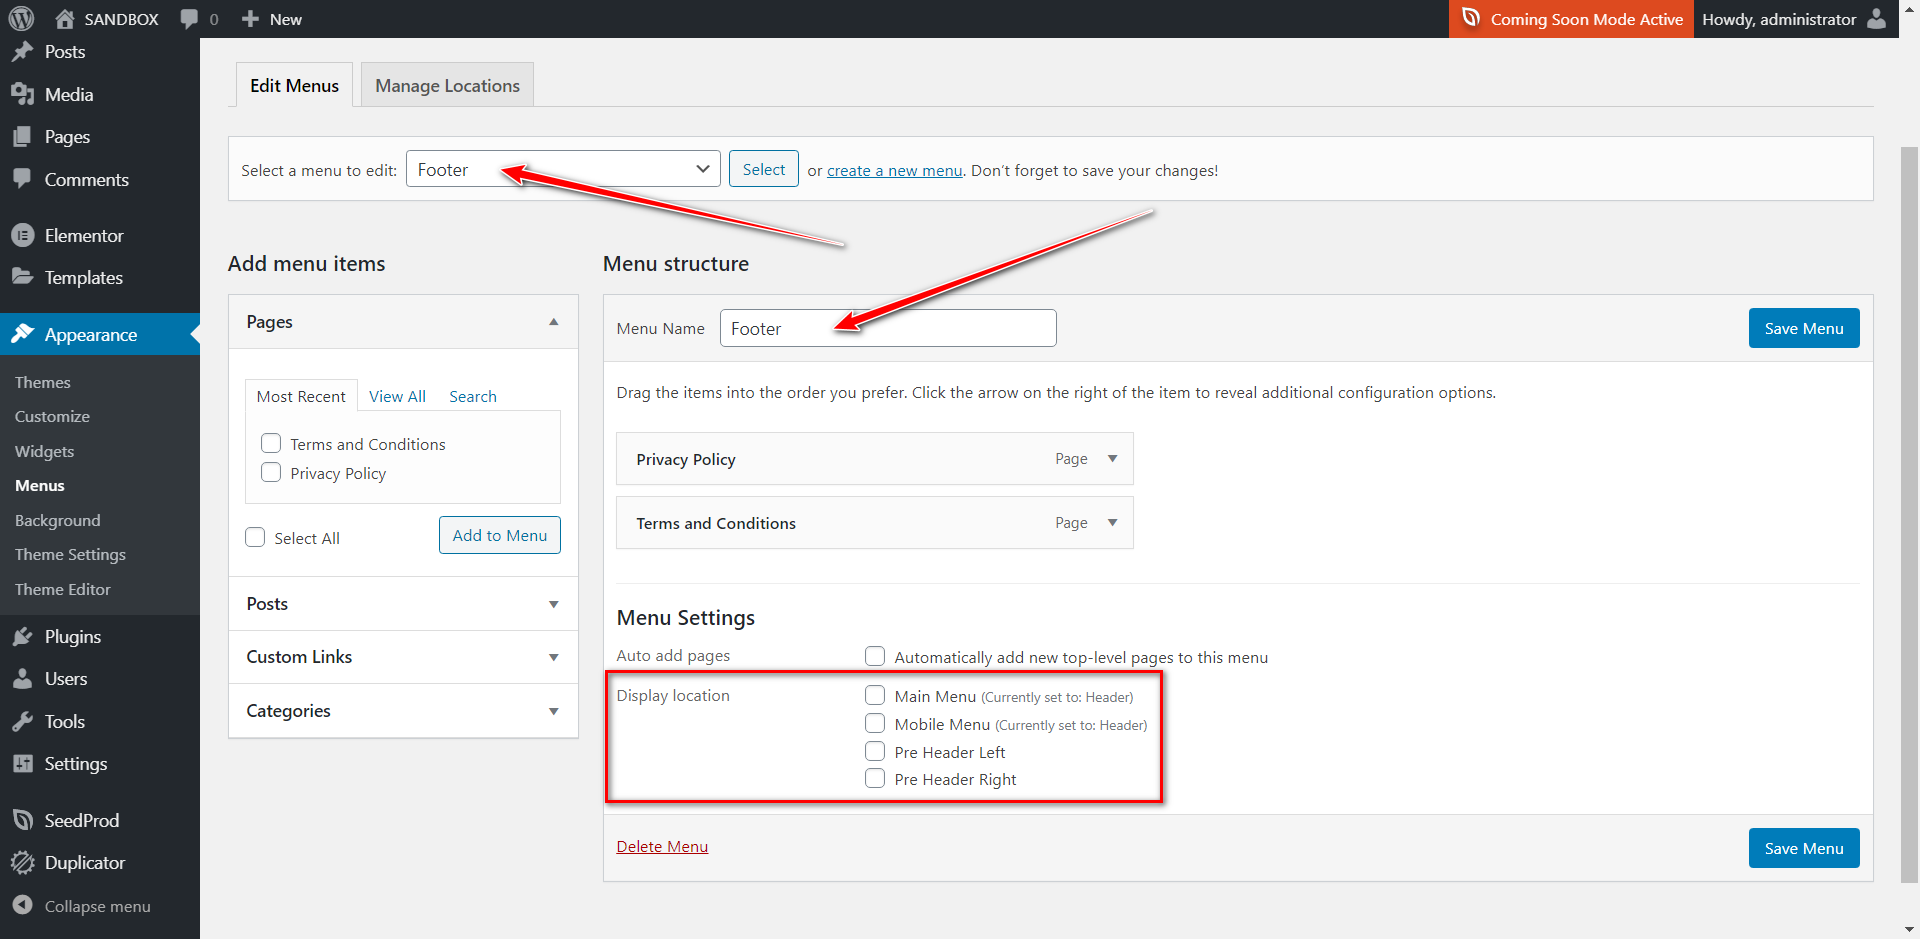The image size is (1920, 939).
Task: Enable automatically add new top-level pages
Action: click(875, 656)
